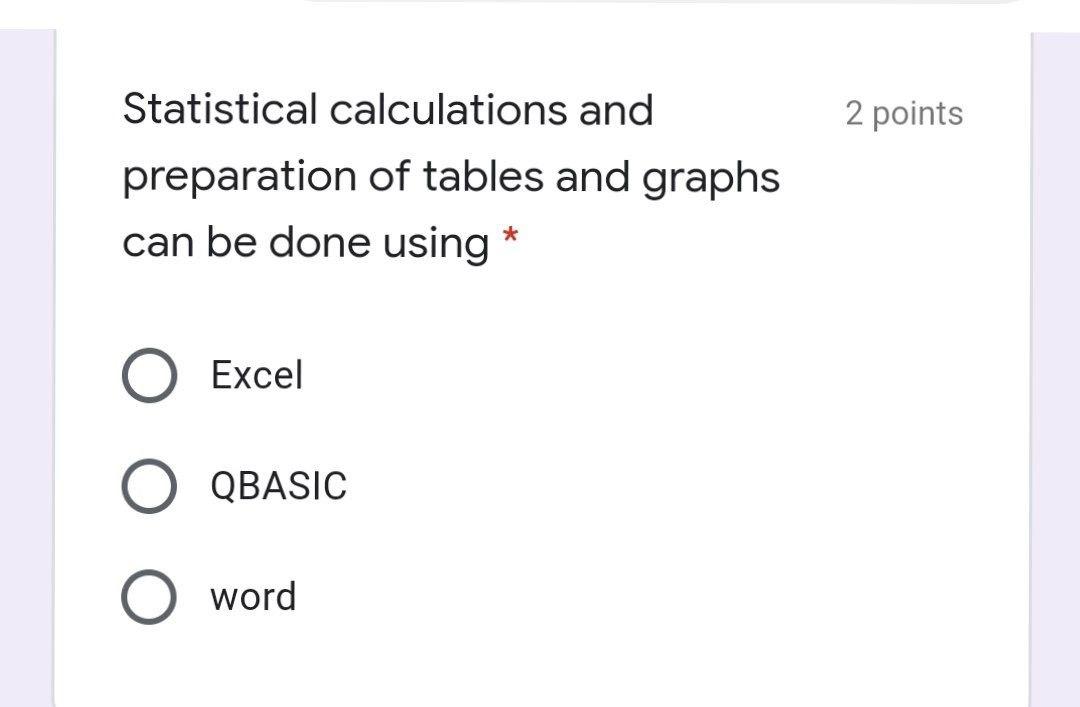Screen dimensions: 1080x707
Task: Click the word 'tables' in the question
Action: 483,176
